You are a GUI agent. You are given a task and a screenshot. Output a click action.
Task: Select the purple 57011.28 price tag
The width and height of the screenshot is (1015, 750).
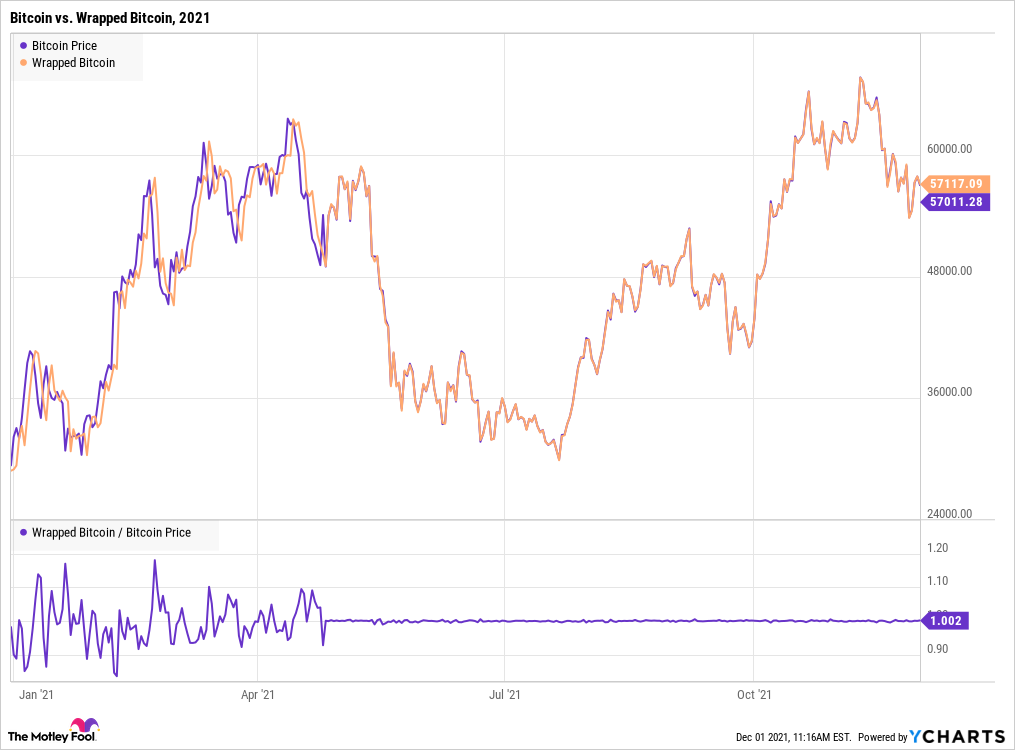click(955, 202)
